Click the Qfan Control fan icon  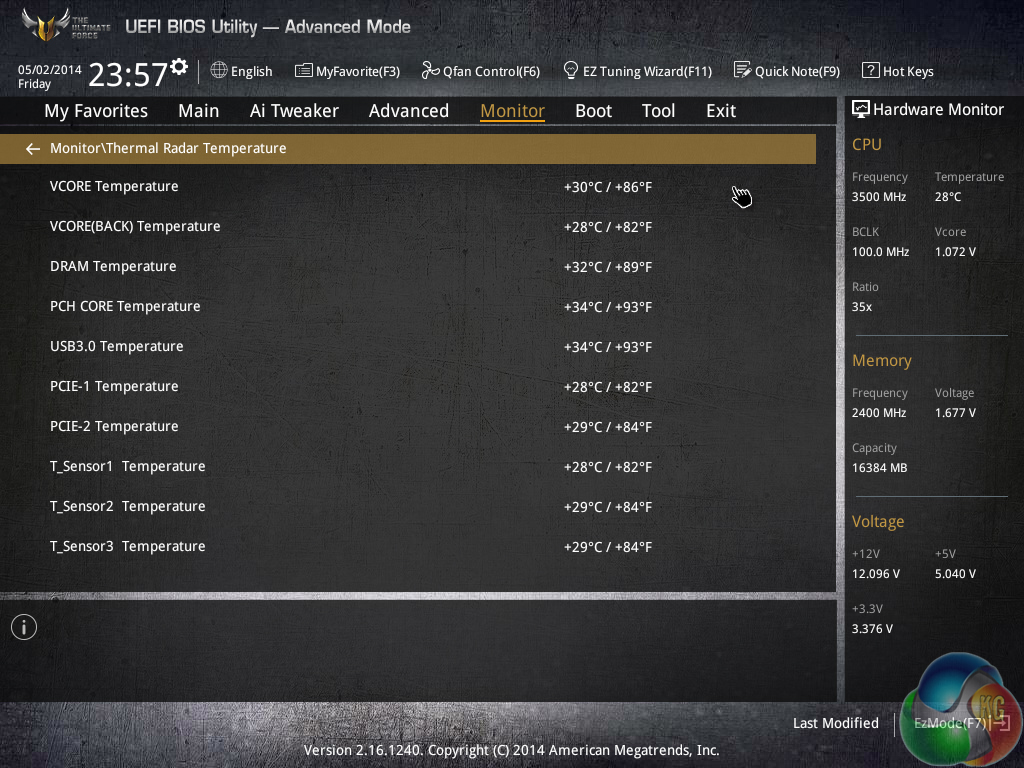[430, 70]
